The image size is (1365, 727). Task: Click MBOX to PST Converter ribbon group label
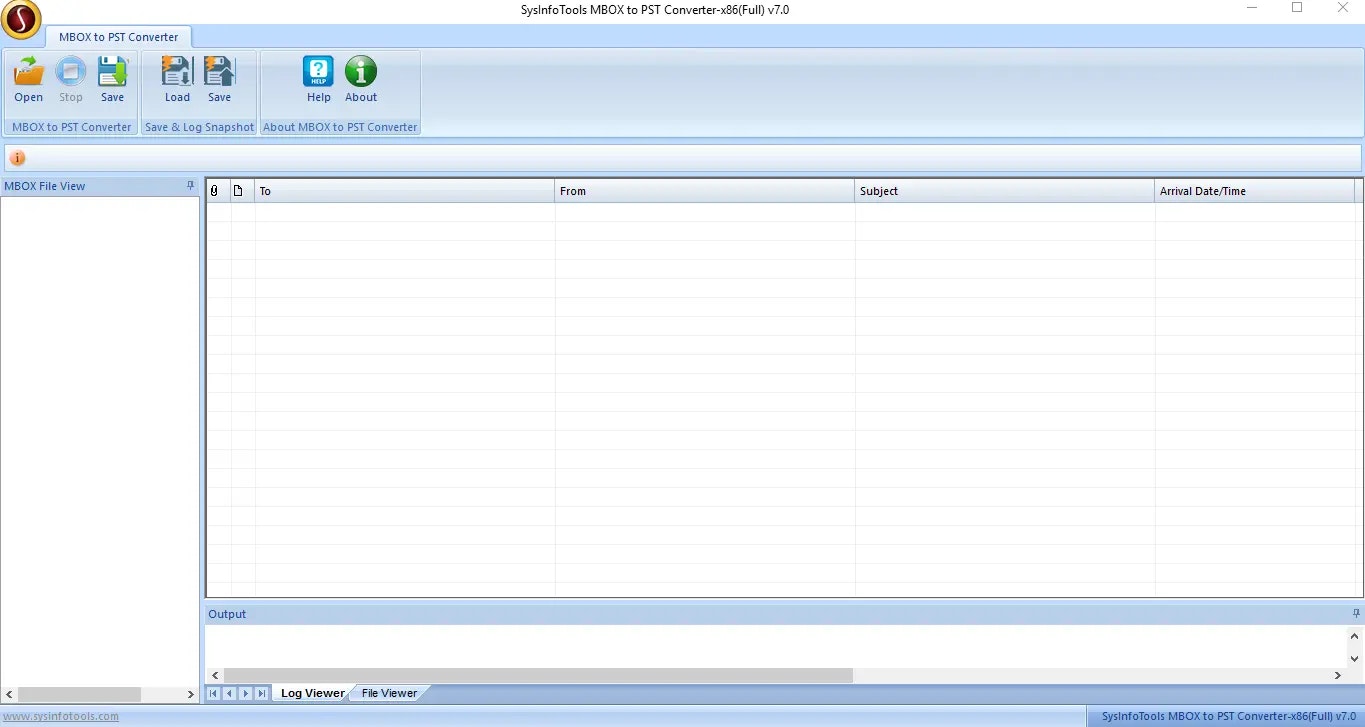[72, 127]
